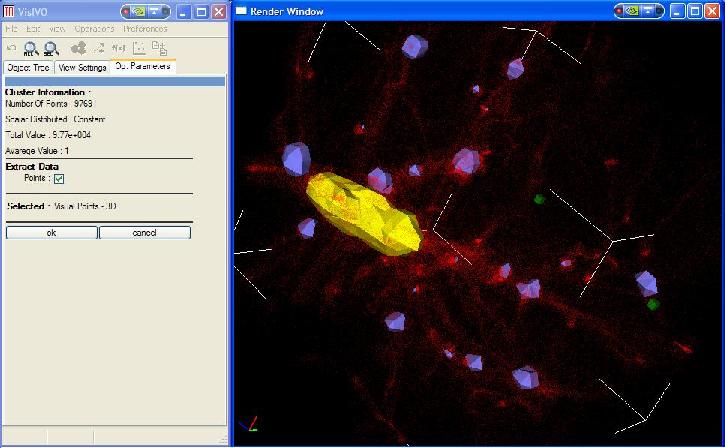725x448 pixels.
Task: Open the File menu
Action: (x=12, y=29)
